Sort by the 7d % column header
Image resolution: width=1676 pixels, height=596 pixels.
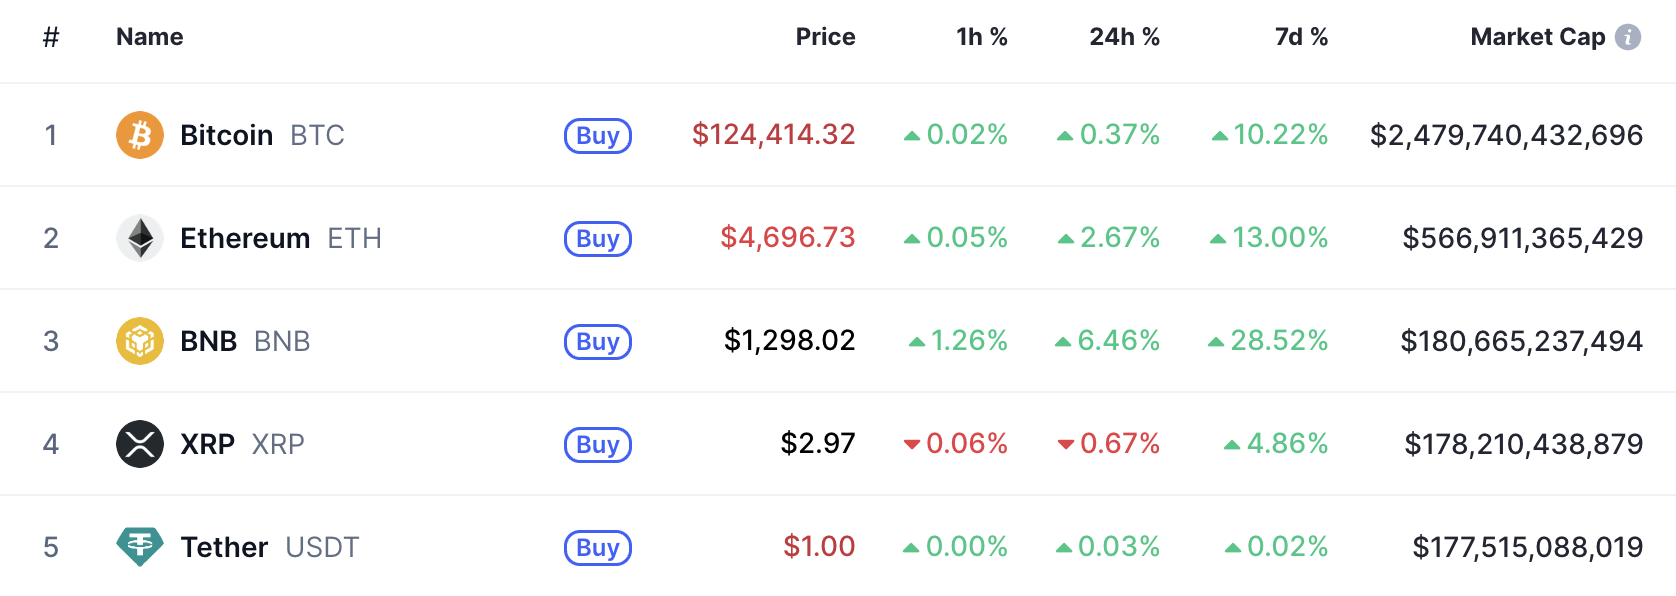[x=1301, y=37]
